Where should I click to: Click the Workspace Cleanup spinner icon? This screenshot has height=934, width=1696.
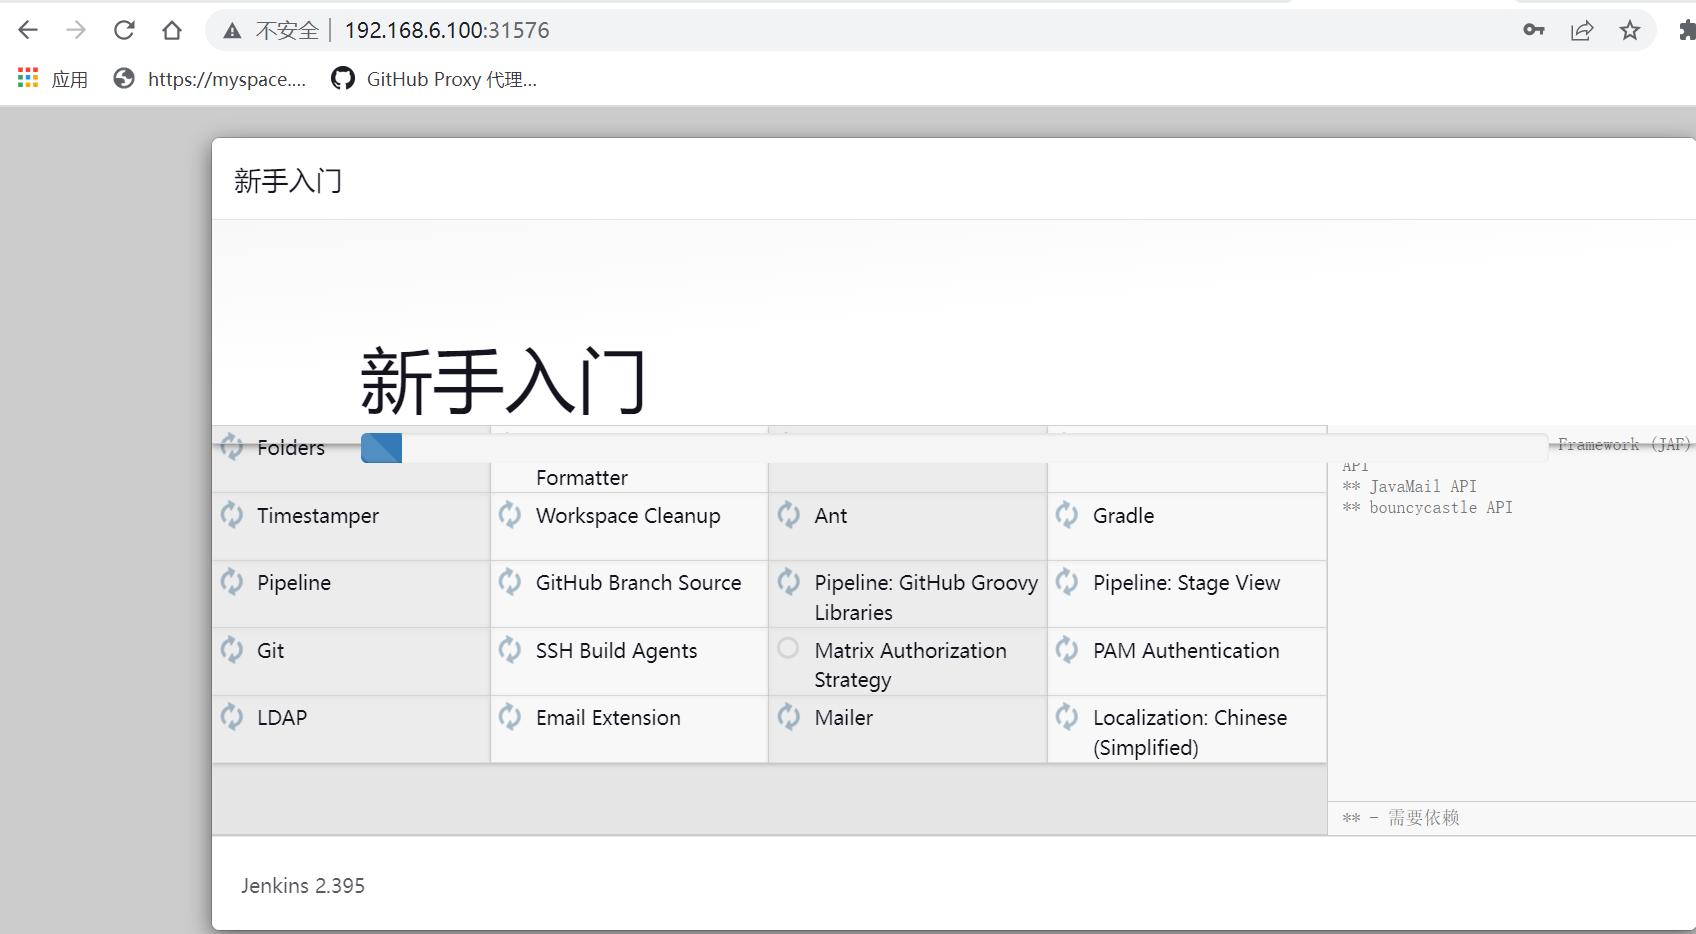(510, 515)
